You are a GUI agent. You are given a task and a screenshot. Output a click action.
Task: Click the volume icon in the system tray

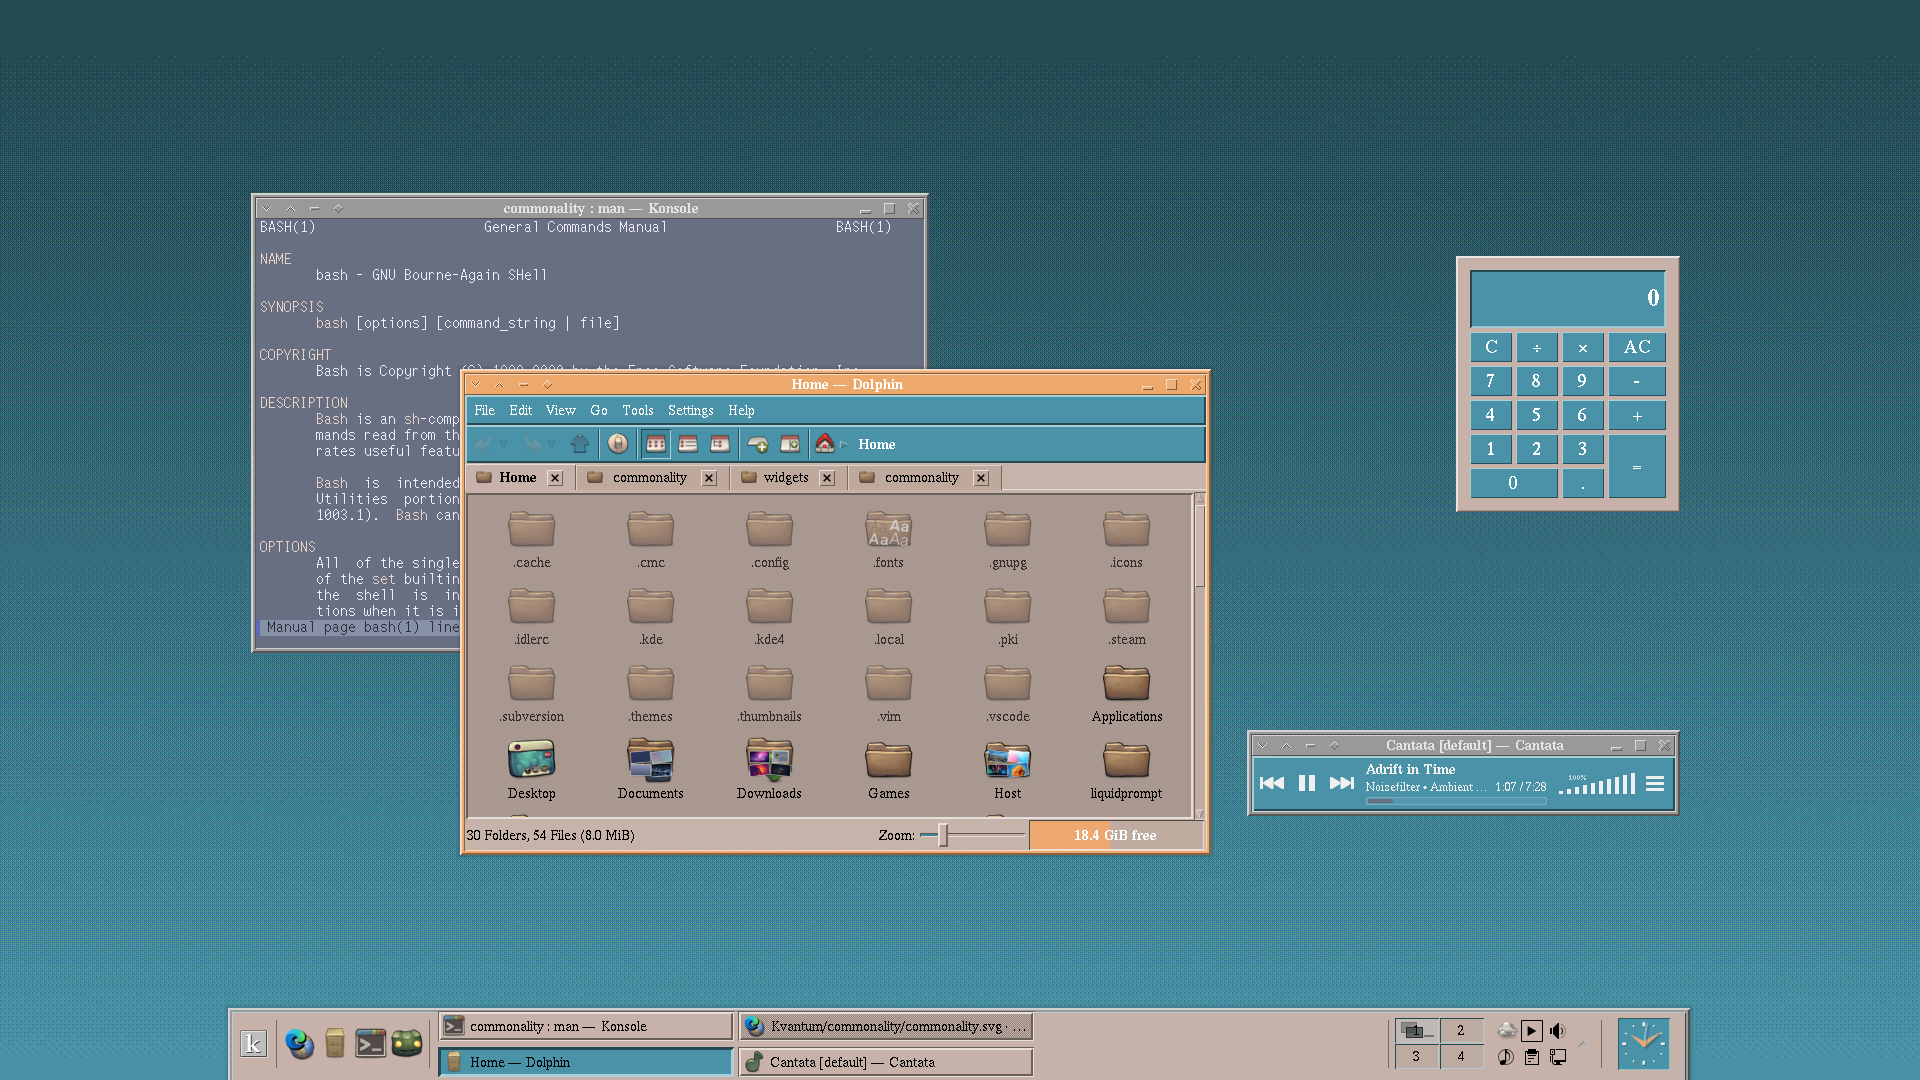(1557, 1031)
